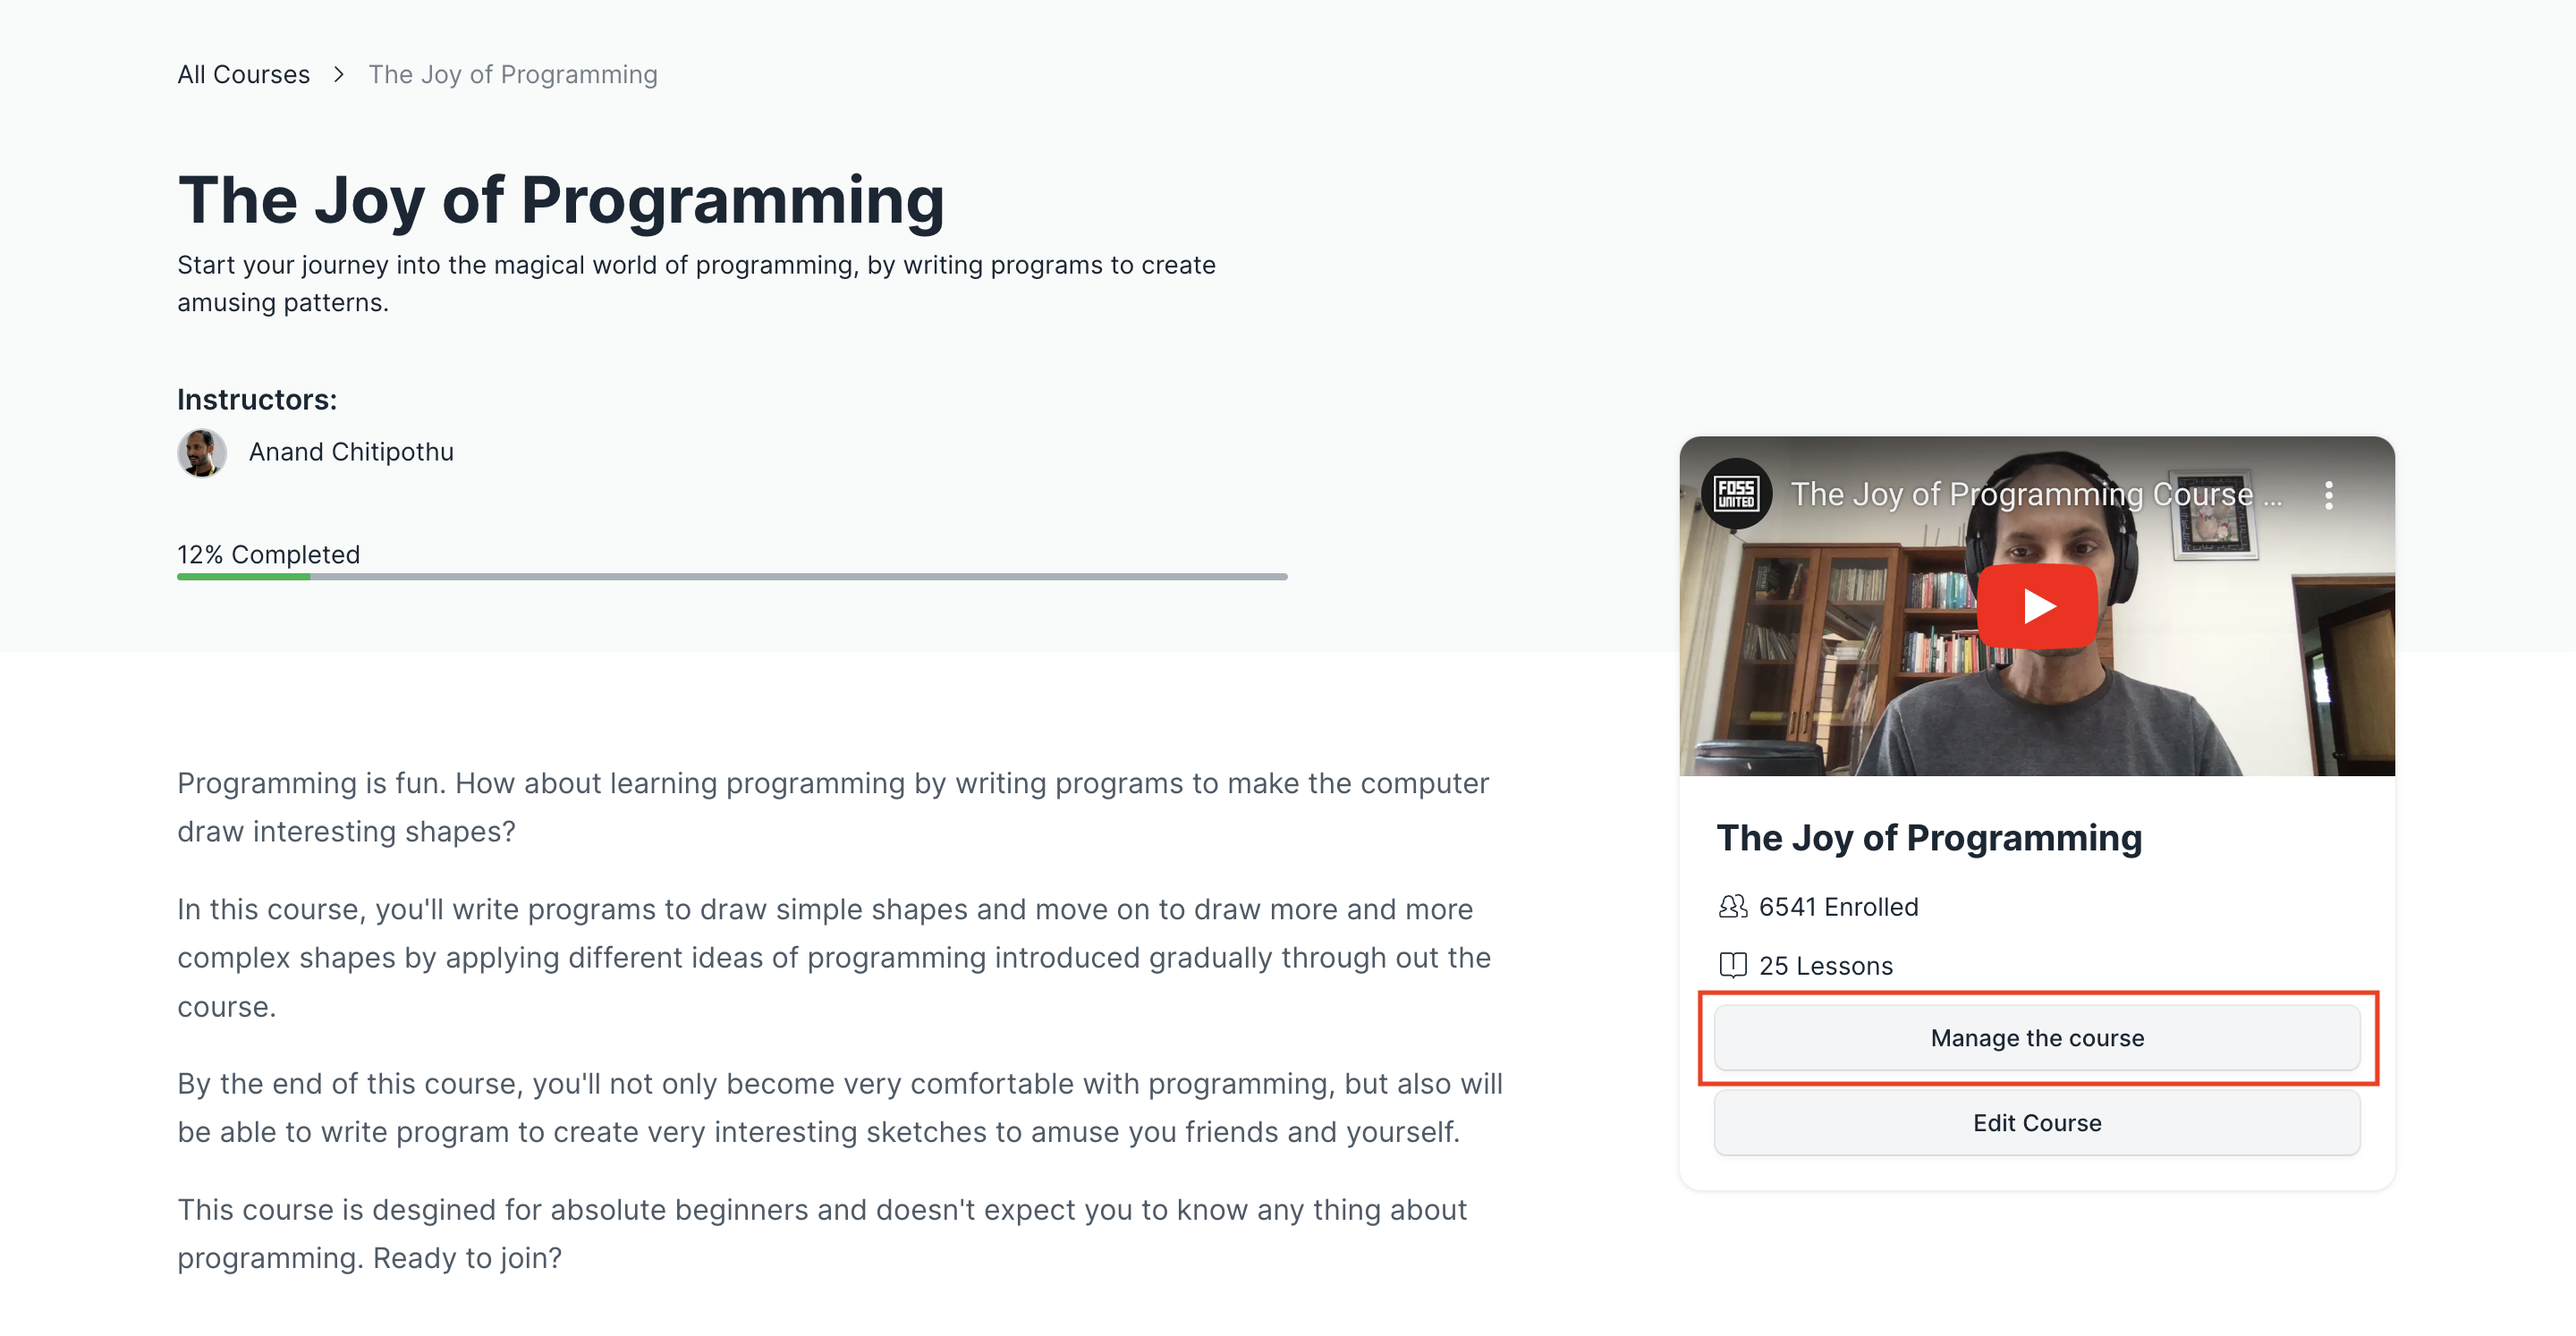Viewport: 2576px width, 1336px height.
Task: Click the enrolled students icon
Action: [x=1732, y=907]
